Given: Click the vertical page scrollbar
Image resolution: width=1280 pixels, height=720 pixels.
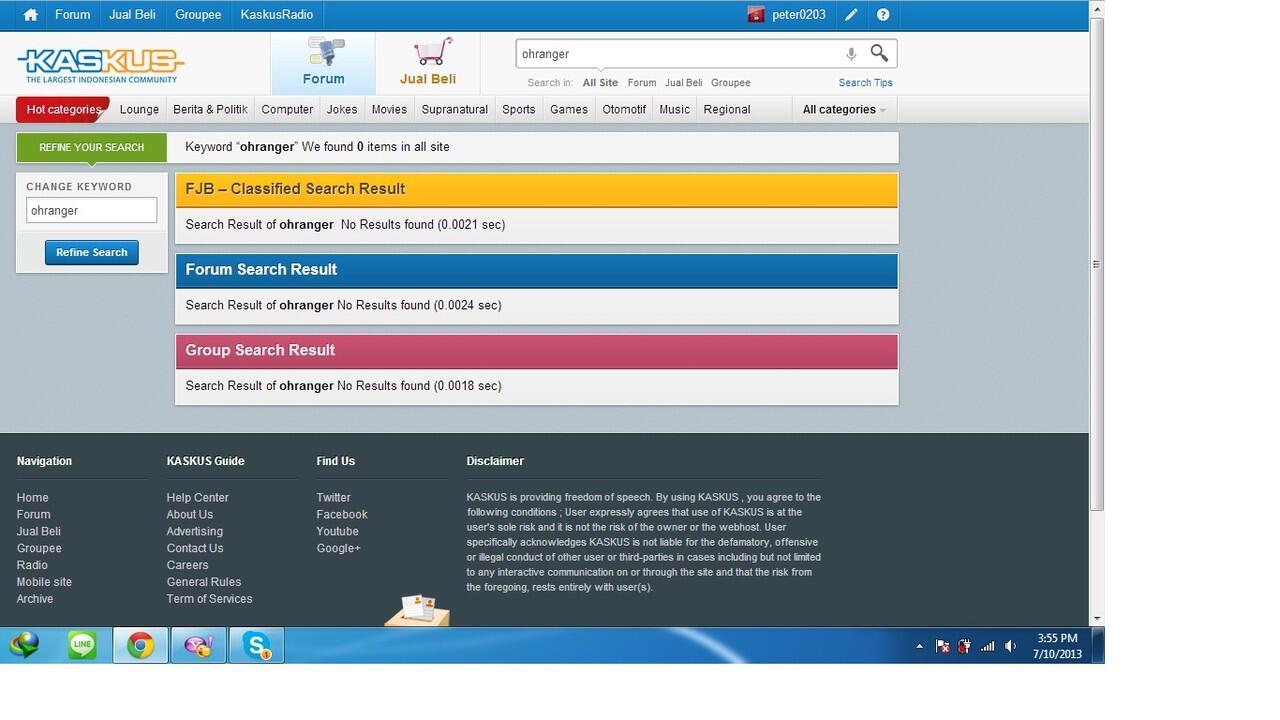Looking at the screenshot, I should click(x=1097, y=264).
